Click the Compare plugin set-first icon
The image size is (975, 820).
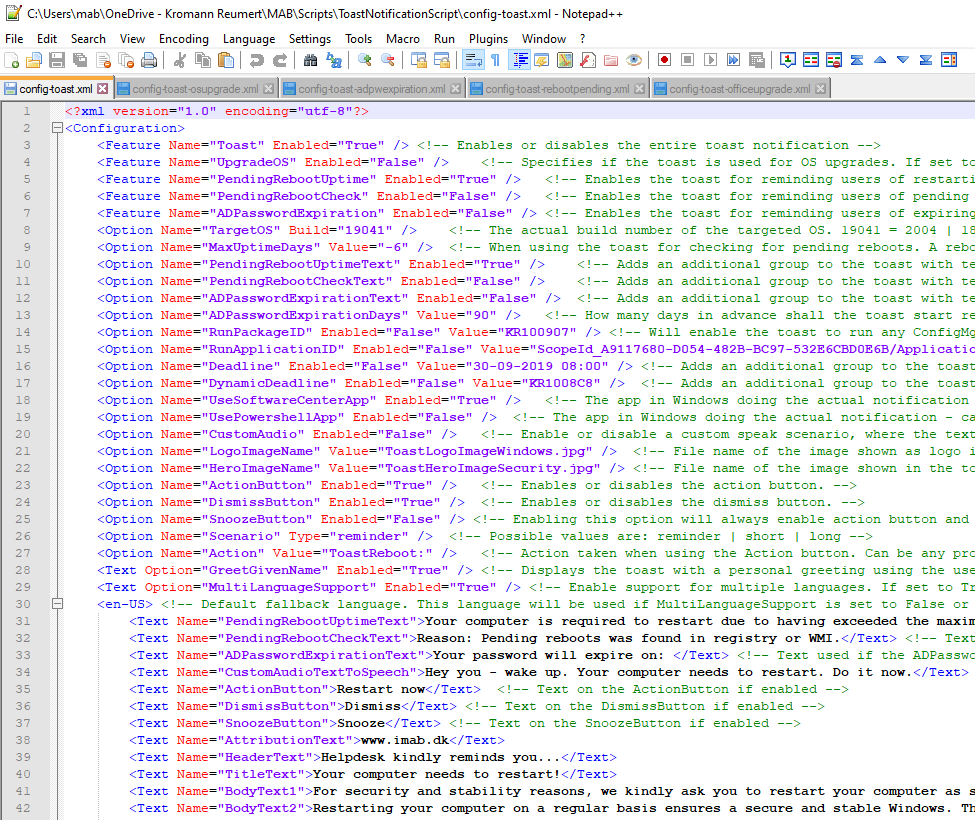click(x=788, y=60)
